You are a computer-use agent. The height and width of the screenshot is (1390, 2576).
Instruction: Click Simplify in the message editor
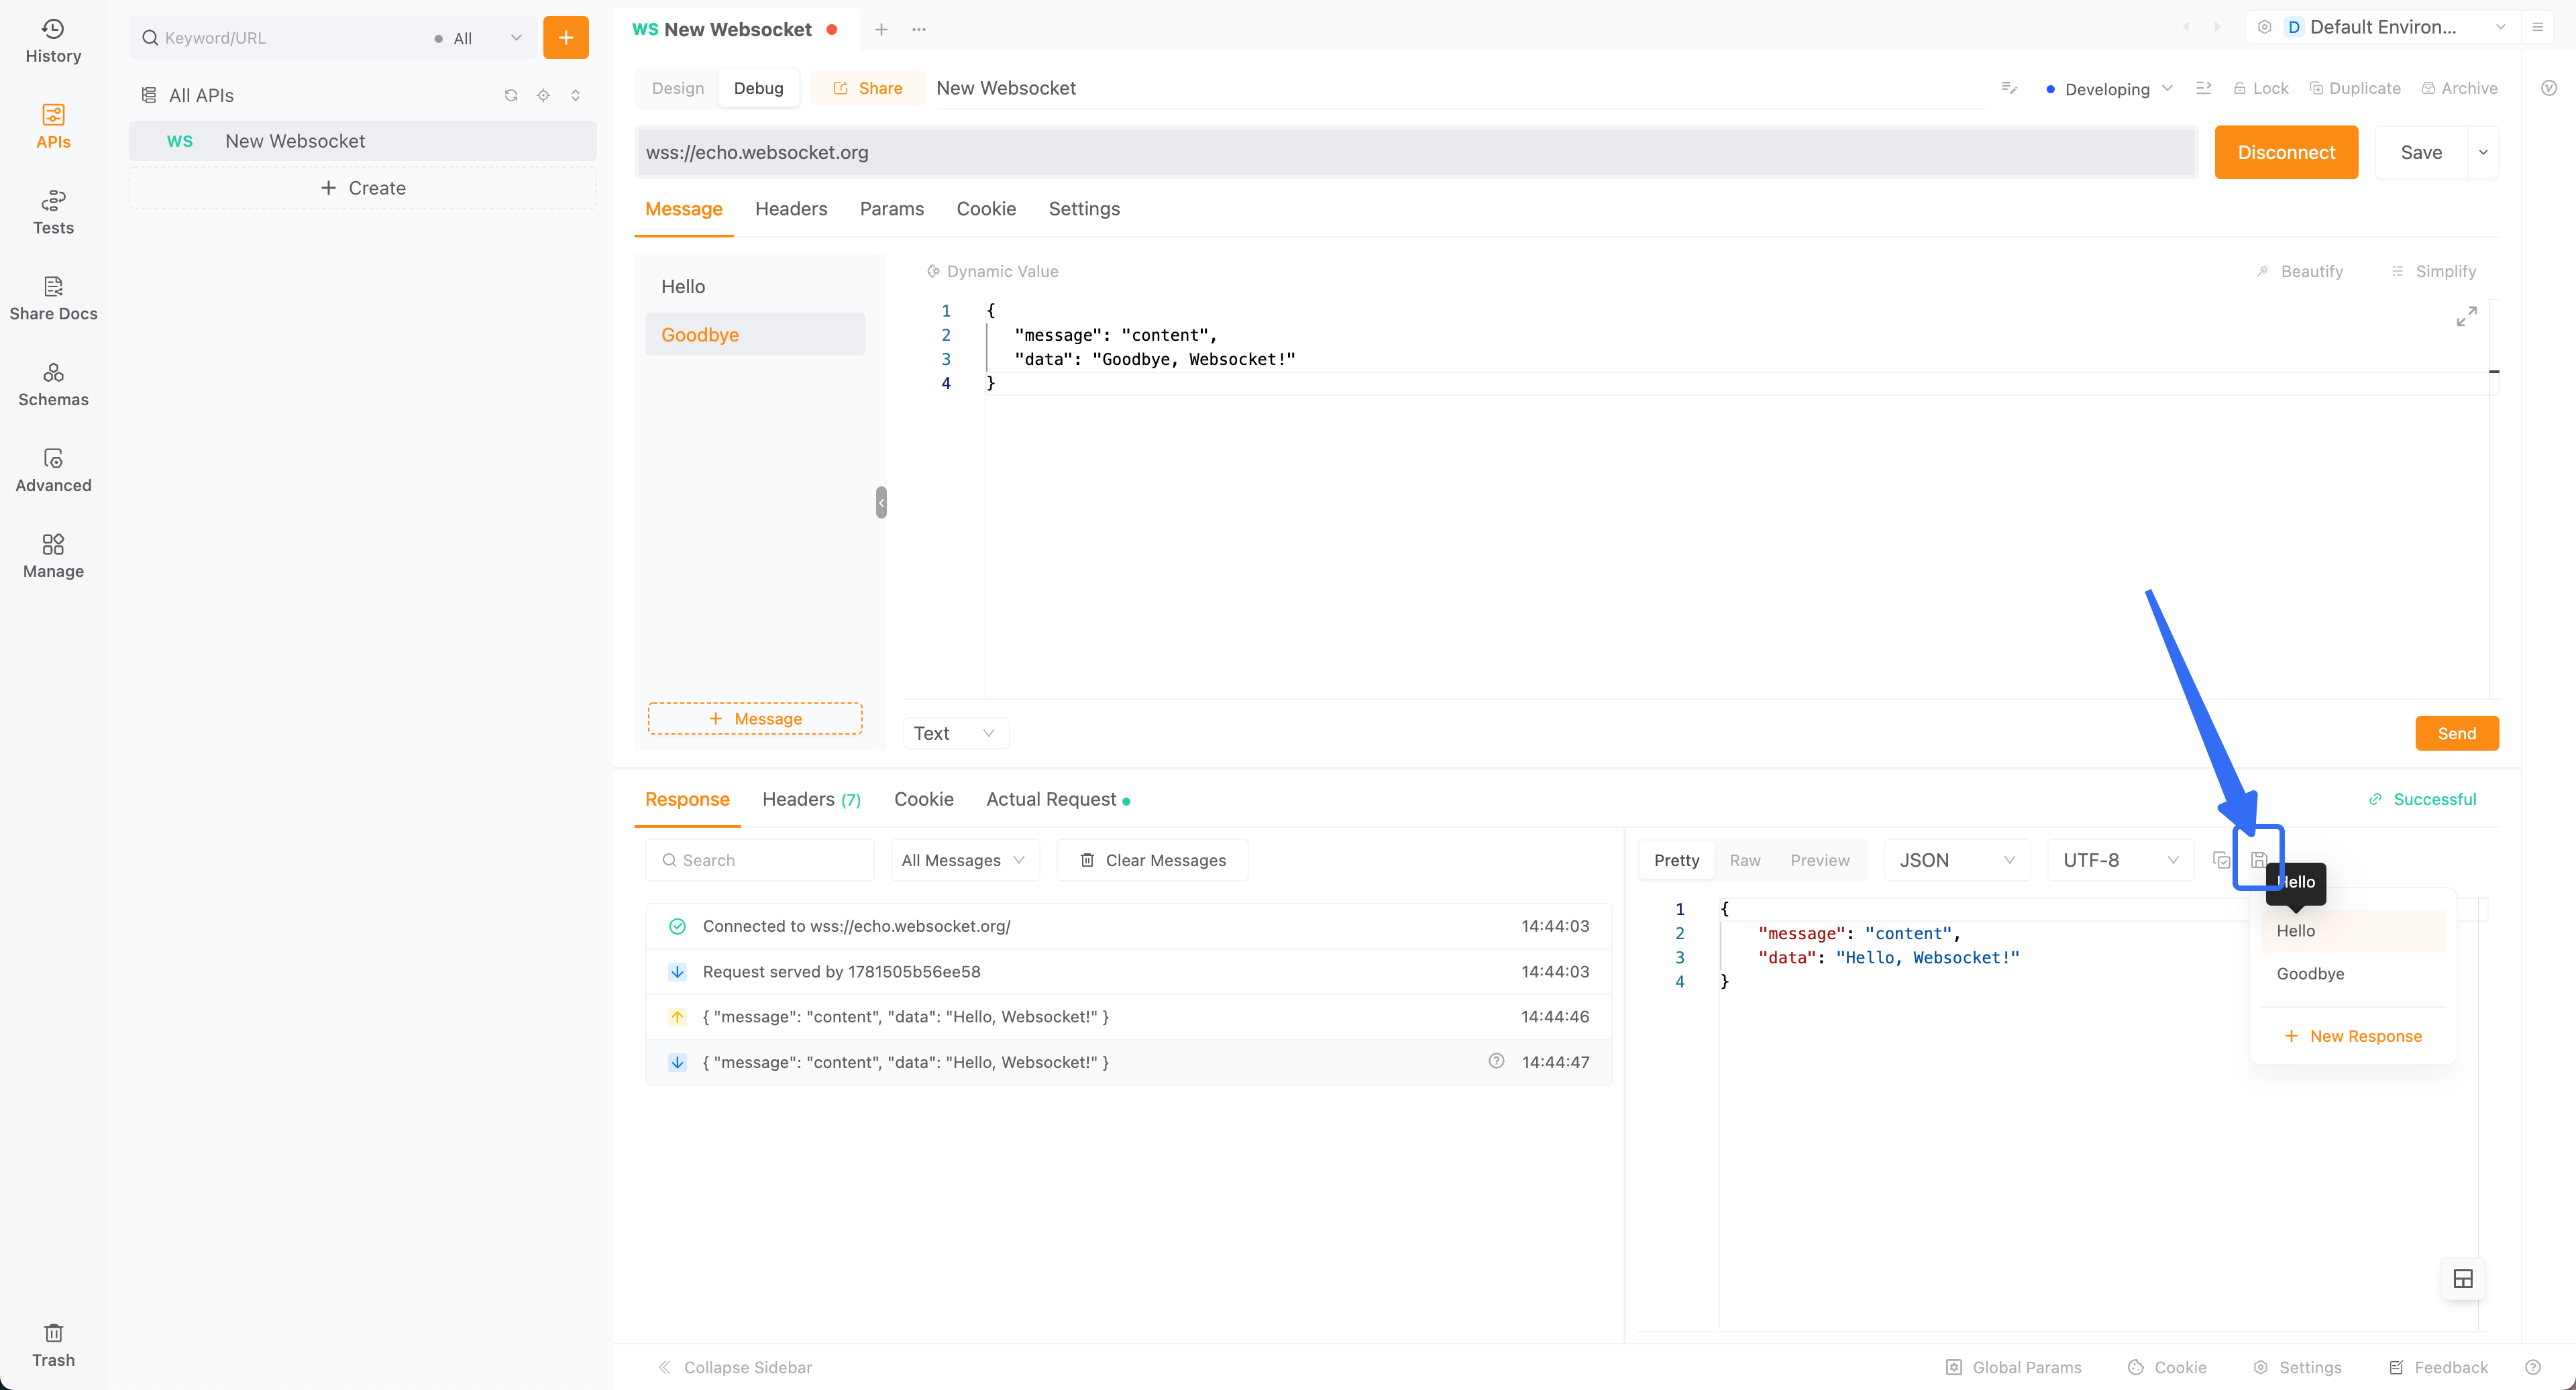2433,271
